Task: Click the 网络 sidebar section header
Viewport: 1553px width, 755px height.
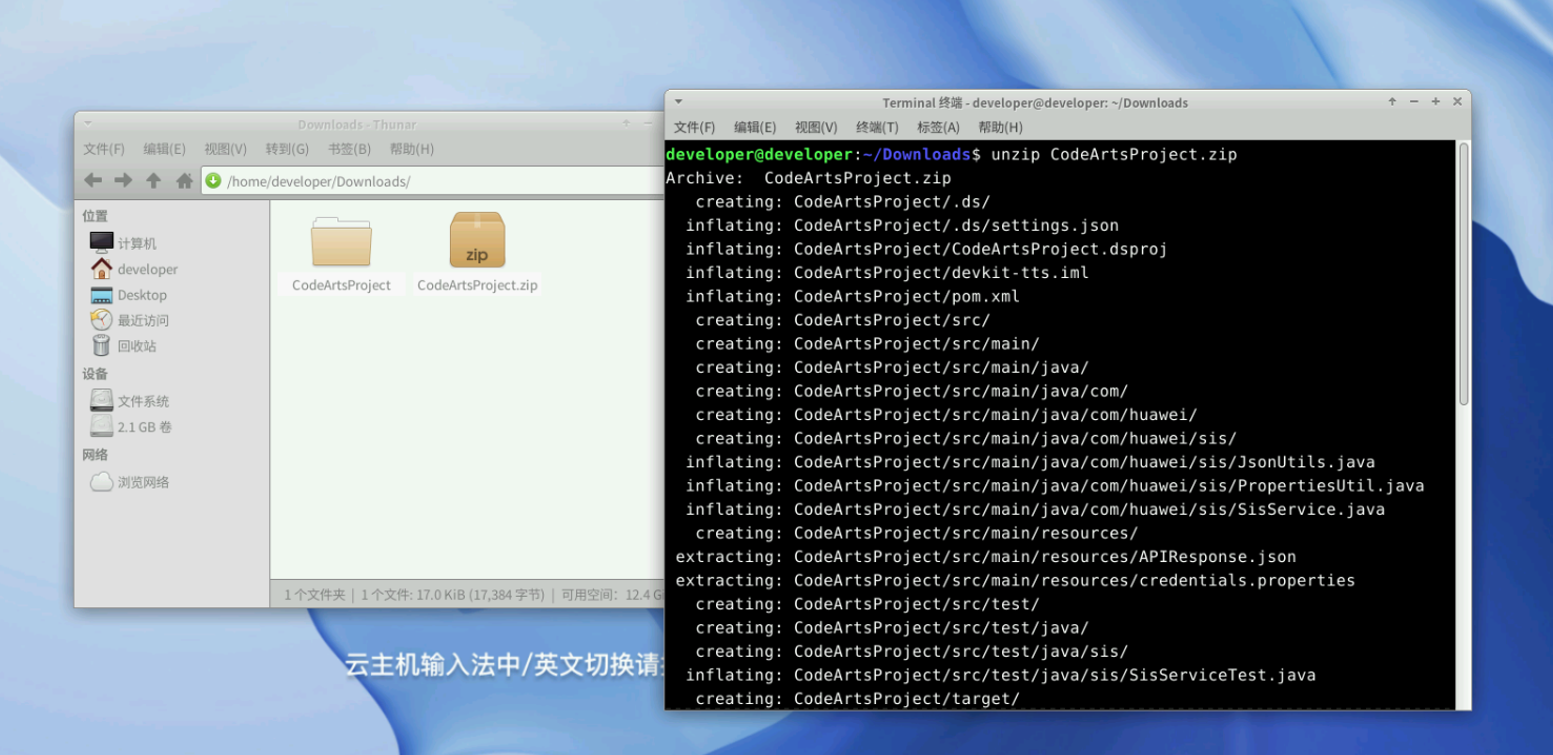Action: coord(95,455)
